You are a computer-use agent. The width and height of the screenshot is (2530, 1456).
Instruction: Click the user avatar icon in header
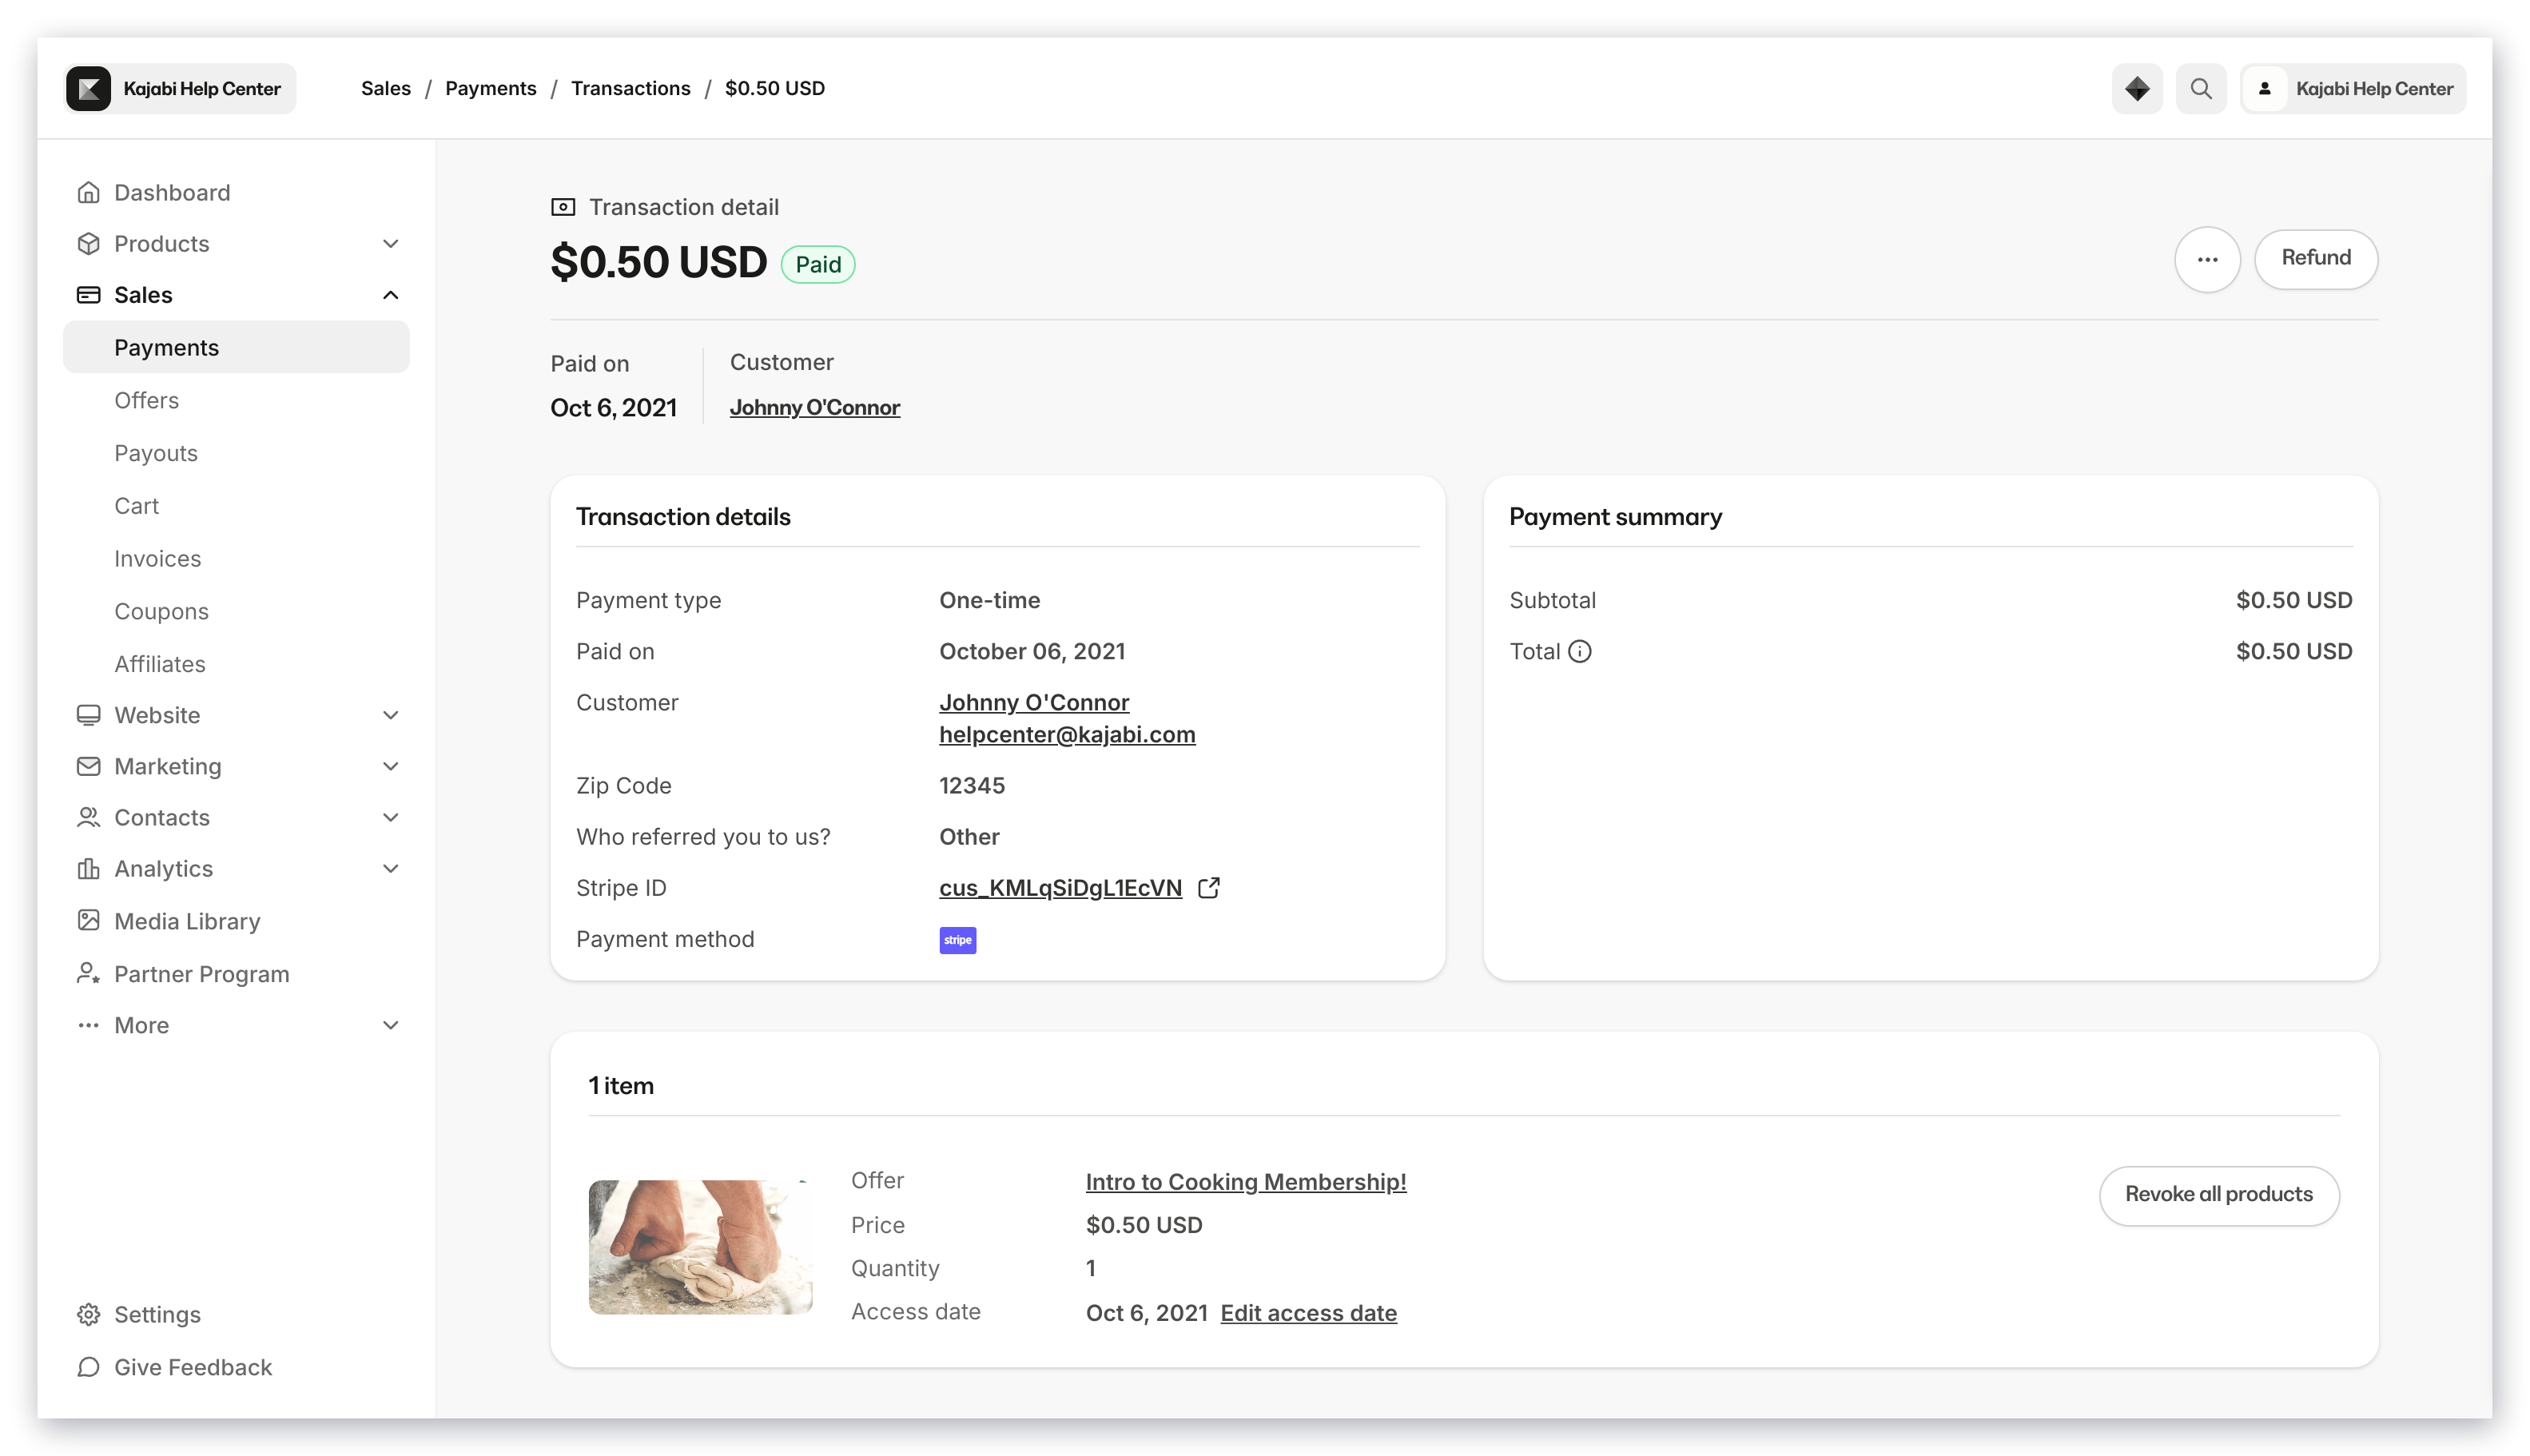click(2265, 88)
